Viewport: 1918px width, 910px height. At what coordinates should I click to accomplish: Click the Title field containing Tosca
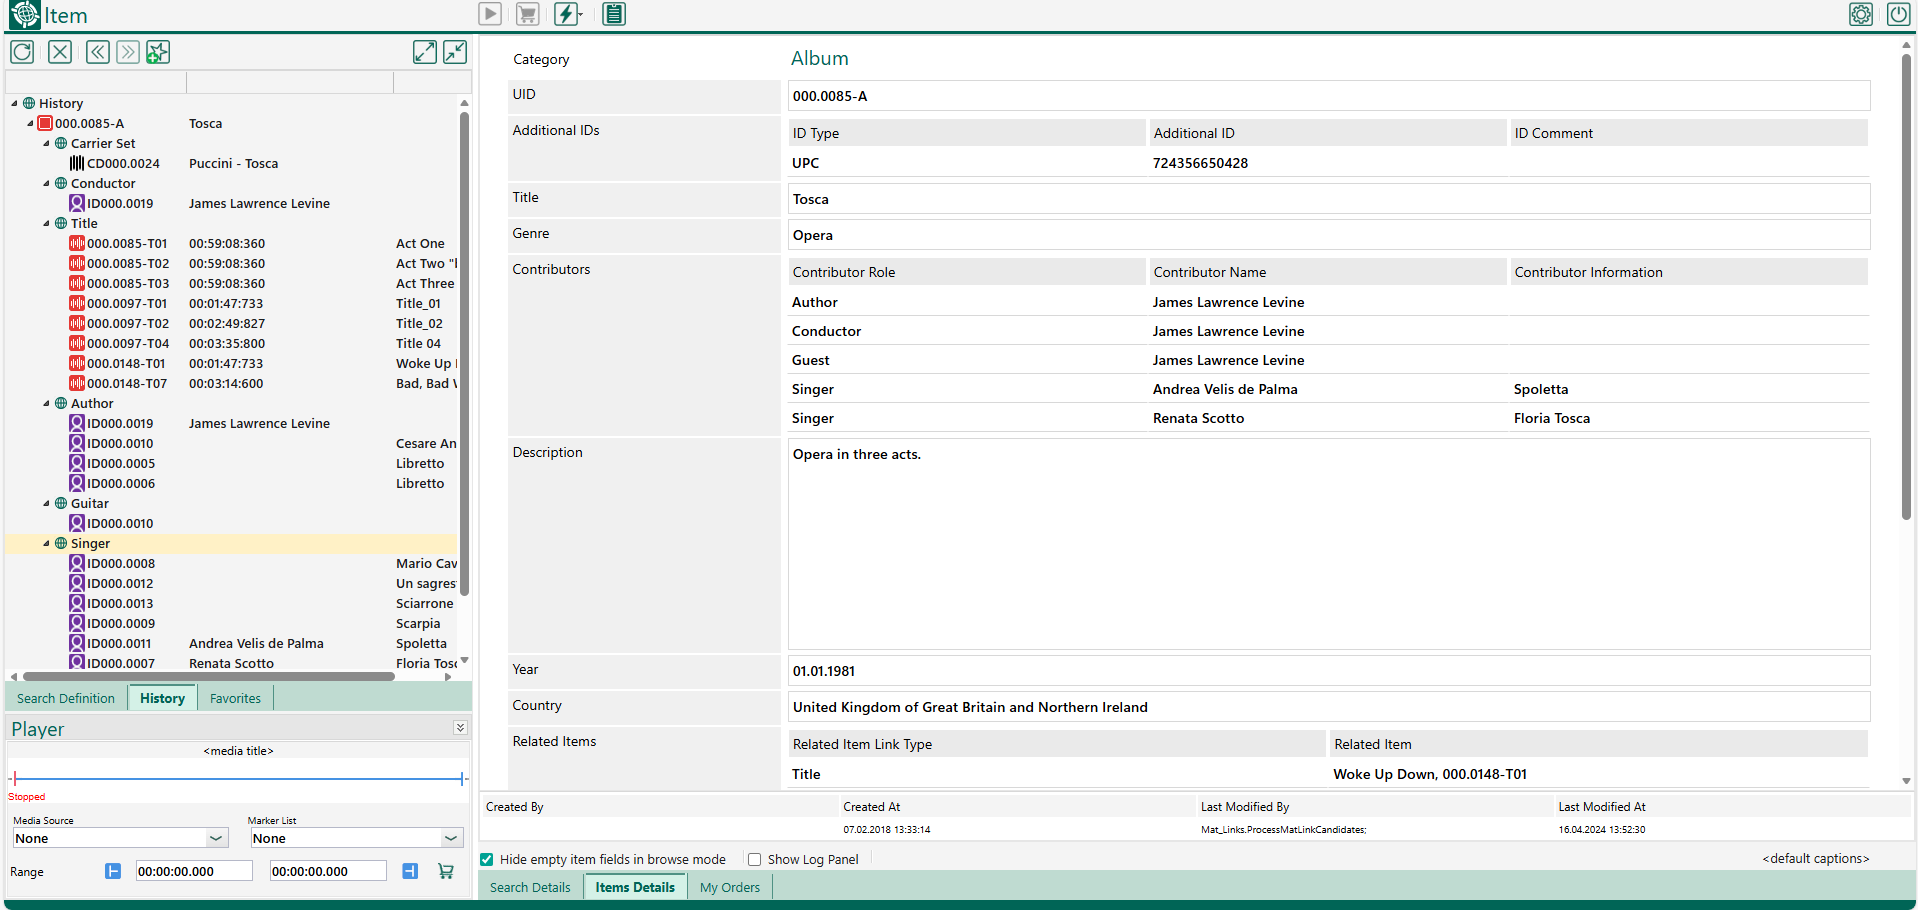point(1328,199)
